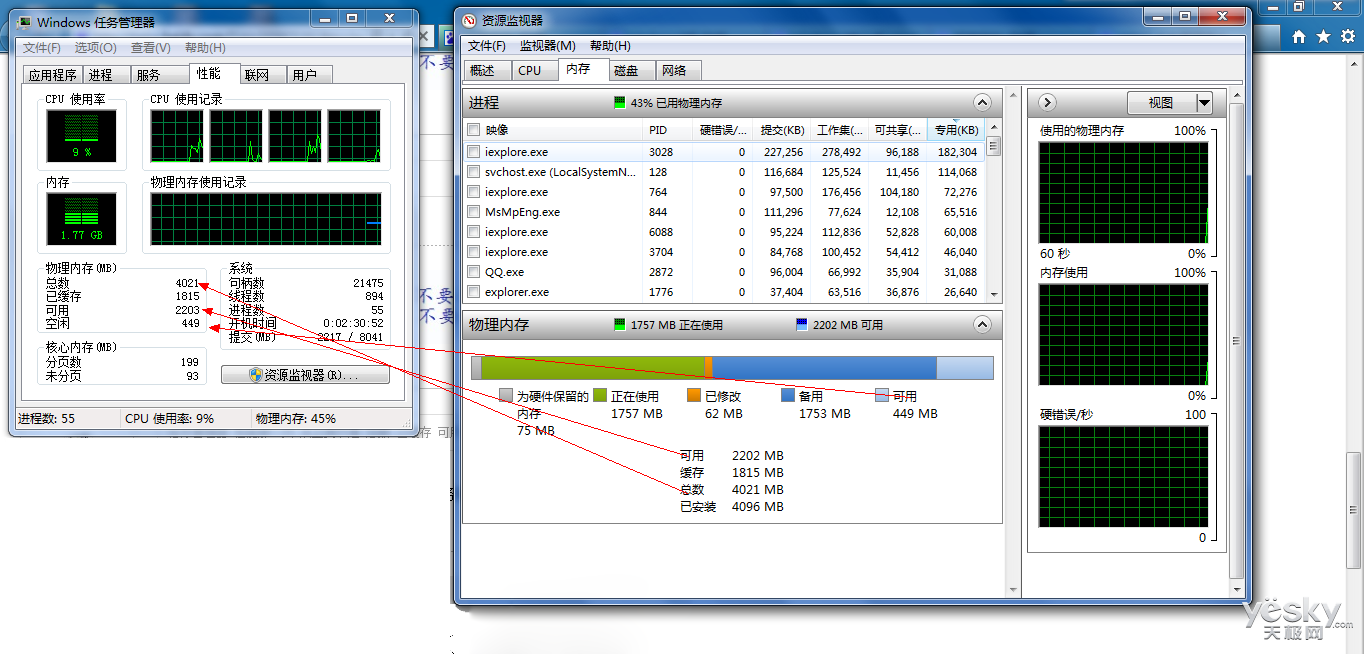This screenshot has width=1364, height=654.
Task: Tick the checkbox for iexplore.exe PID 3704
Action: pyautogui.click(x=474, y=252)
